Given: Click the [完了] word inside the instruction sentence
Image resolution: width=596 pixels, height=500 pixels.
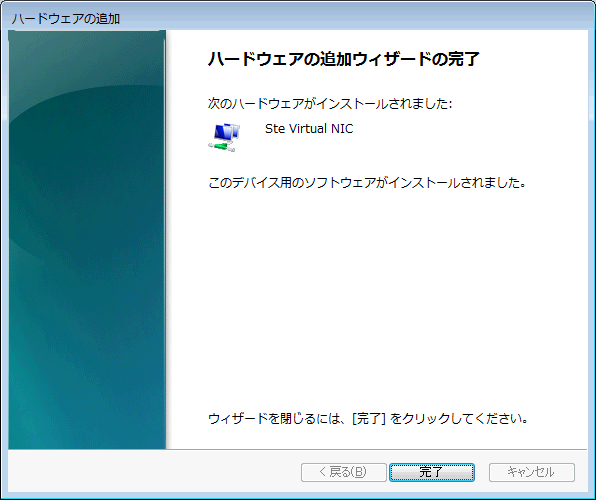Looking at the screenshot, I should tap(369, 419).
